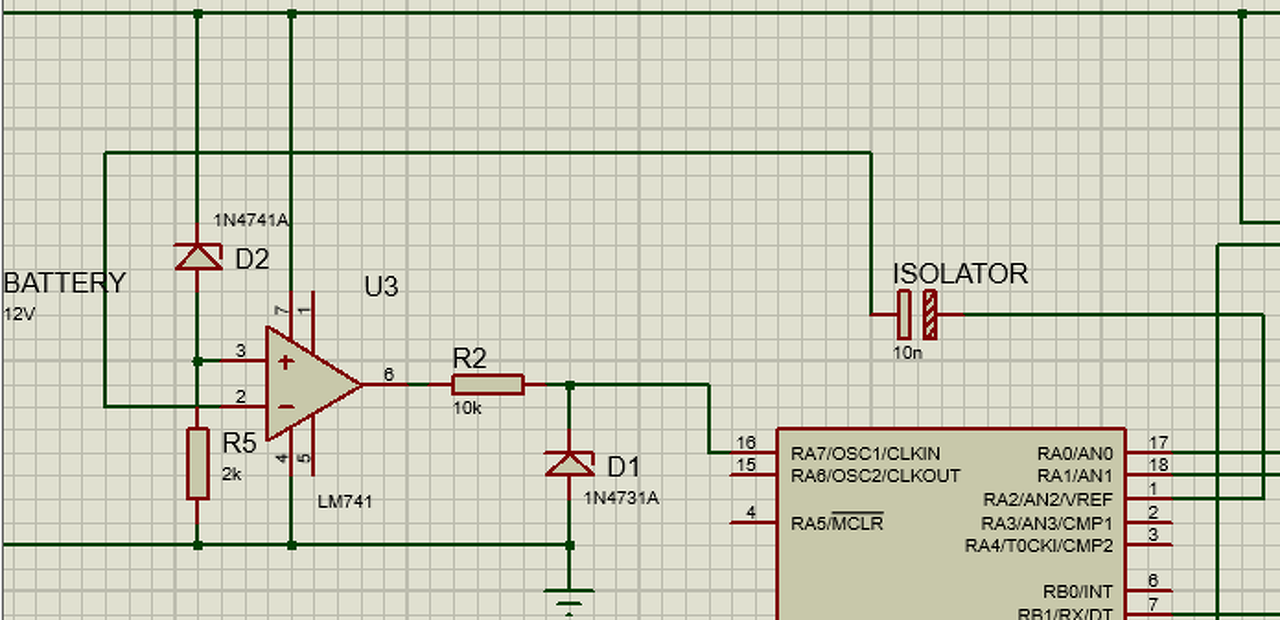Image resolution: width=1280 pixels, height=620 pixels.
Task: Select the BATTERY label
Action: (x=65, y=283)
